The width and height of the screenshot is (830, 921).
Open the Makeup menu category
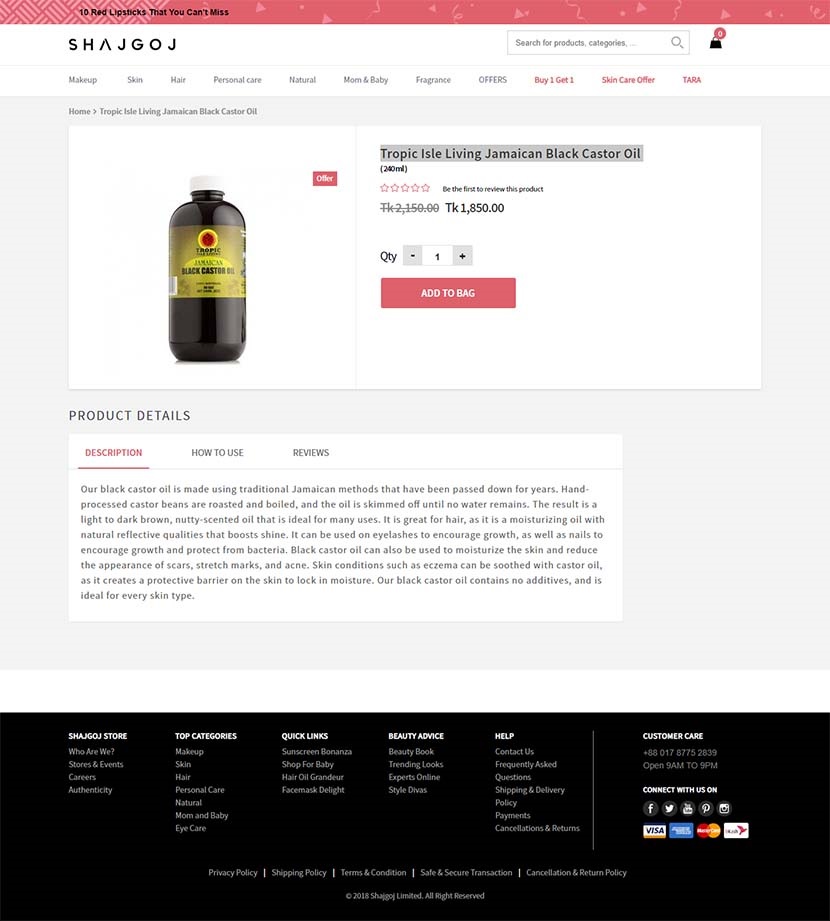[x=83, y=80]
